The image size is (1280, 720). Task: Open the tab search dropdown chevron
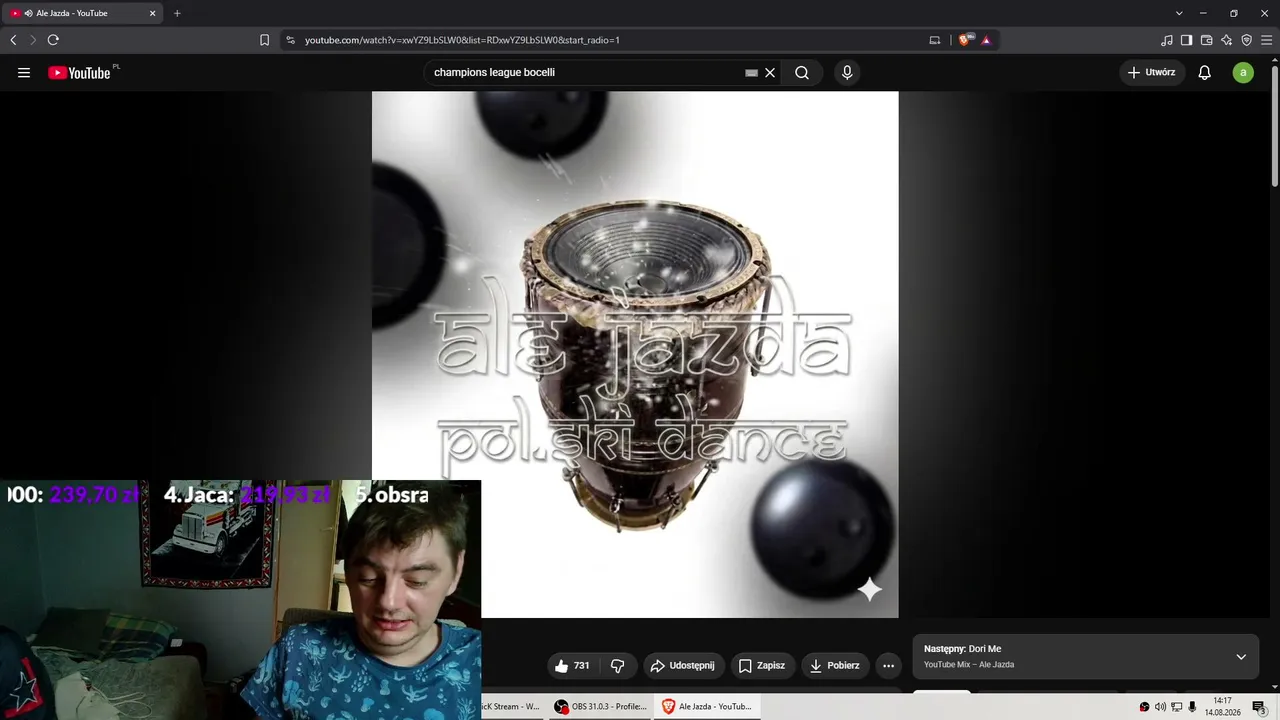point(1179,13)
